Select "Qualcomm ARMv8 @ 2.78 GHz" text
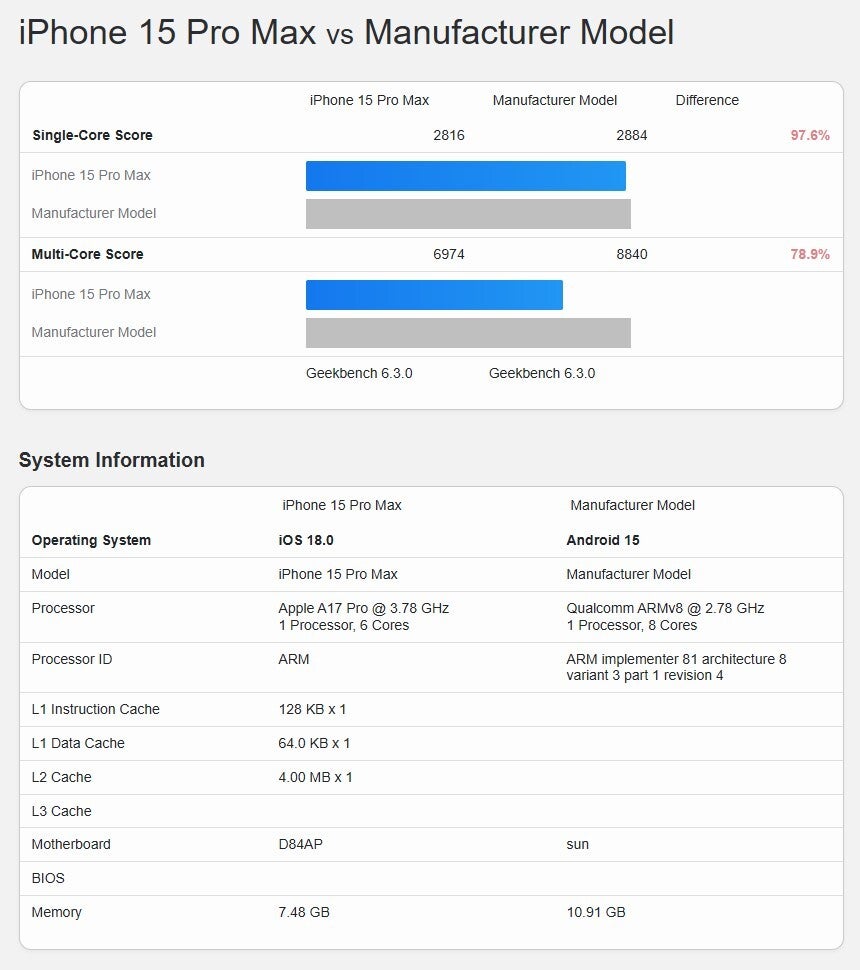Screen dimensions: 860x970 tap(665, 608)
